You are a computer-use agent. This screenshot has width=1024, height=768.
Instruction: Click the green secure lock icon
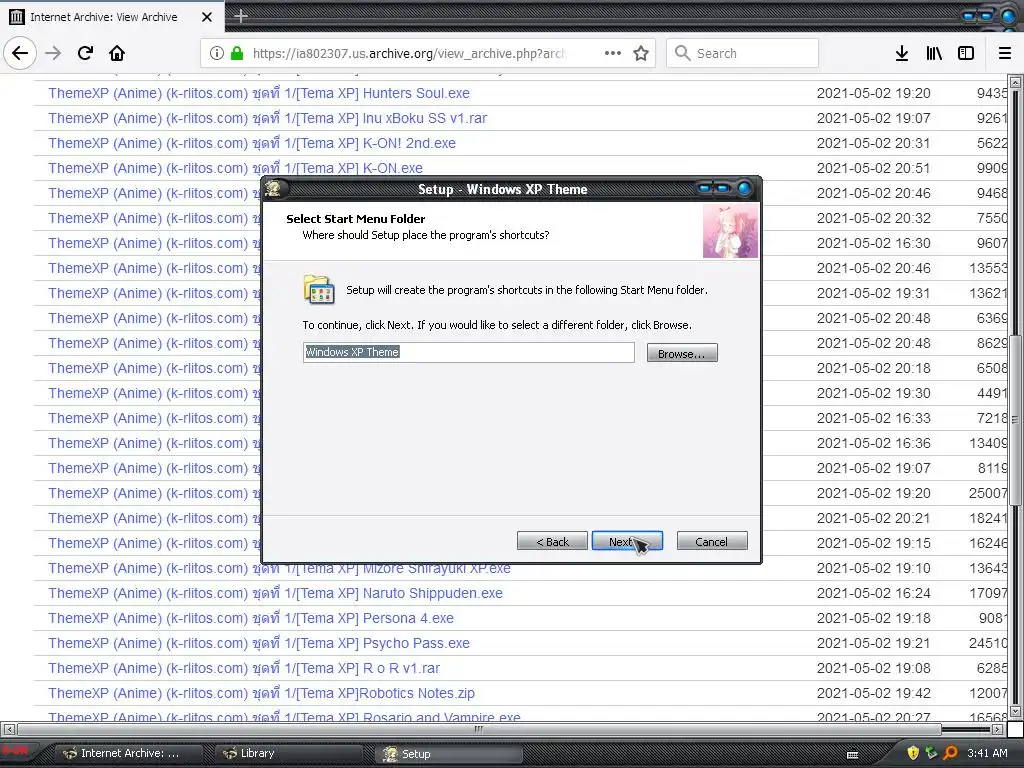pyautogui.click(x=237, y=53)
